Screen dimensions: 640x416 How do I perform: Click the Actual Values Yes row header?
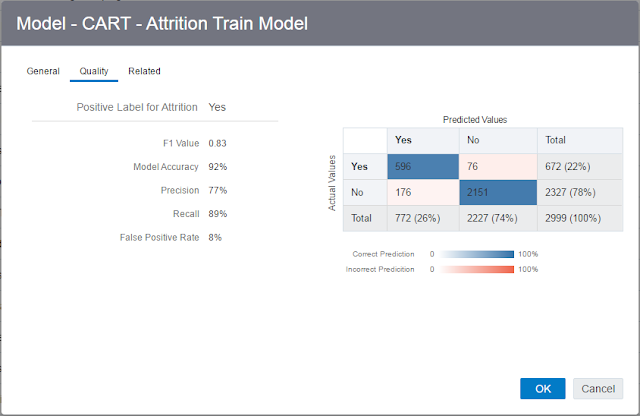tap(365, 167)
